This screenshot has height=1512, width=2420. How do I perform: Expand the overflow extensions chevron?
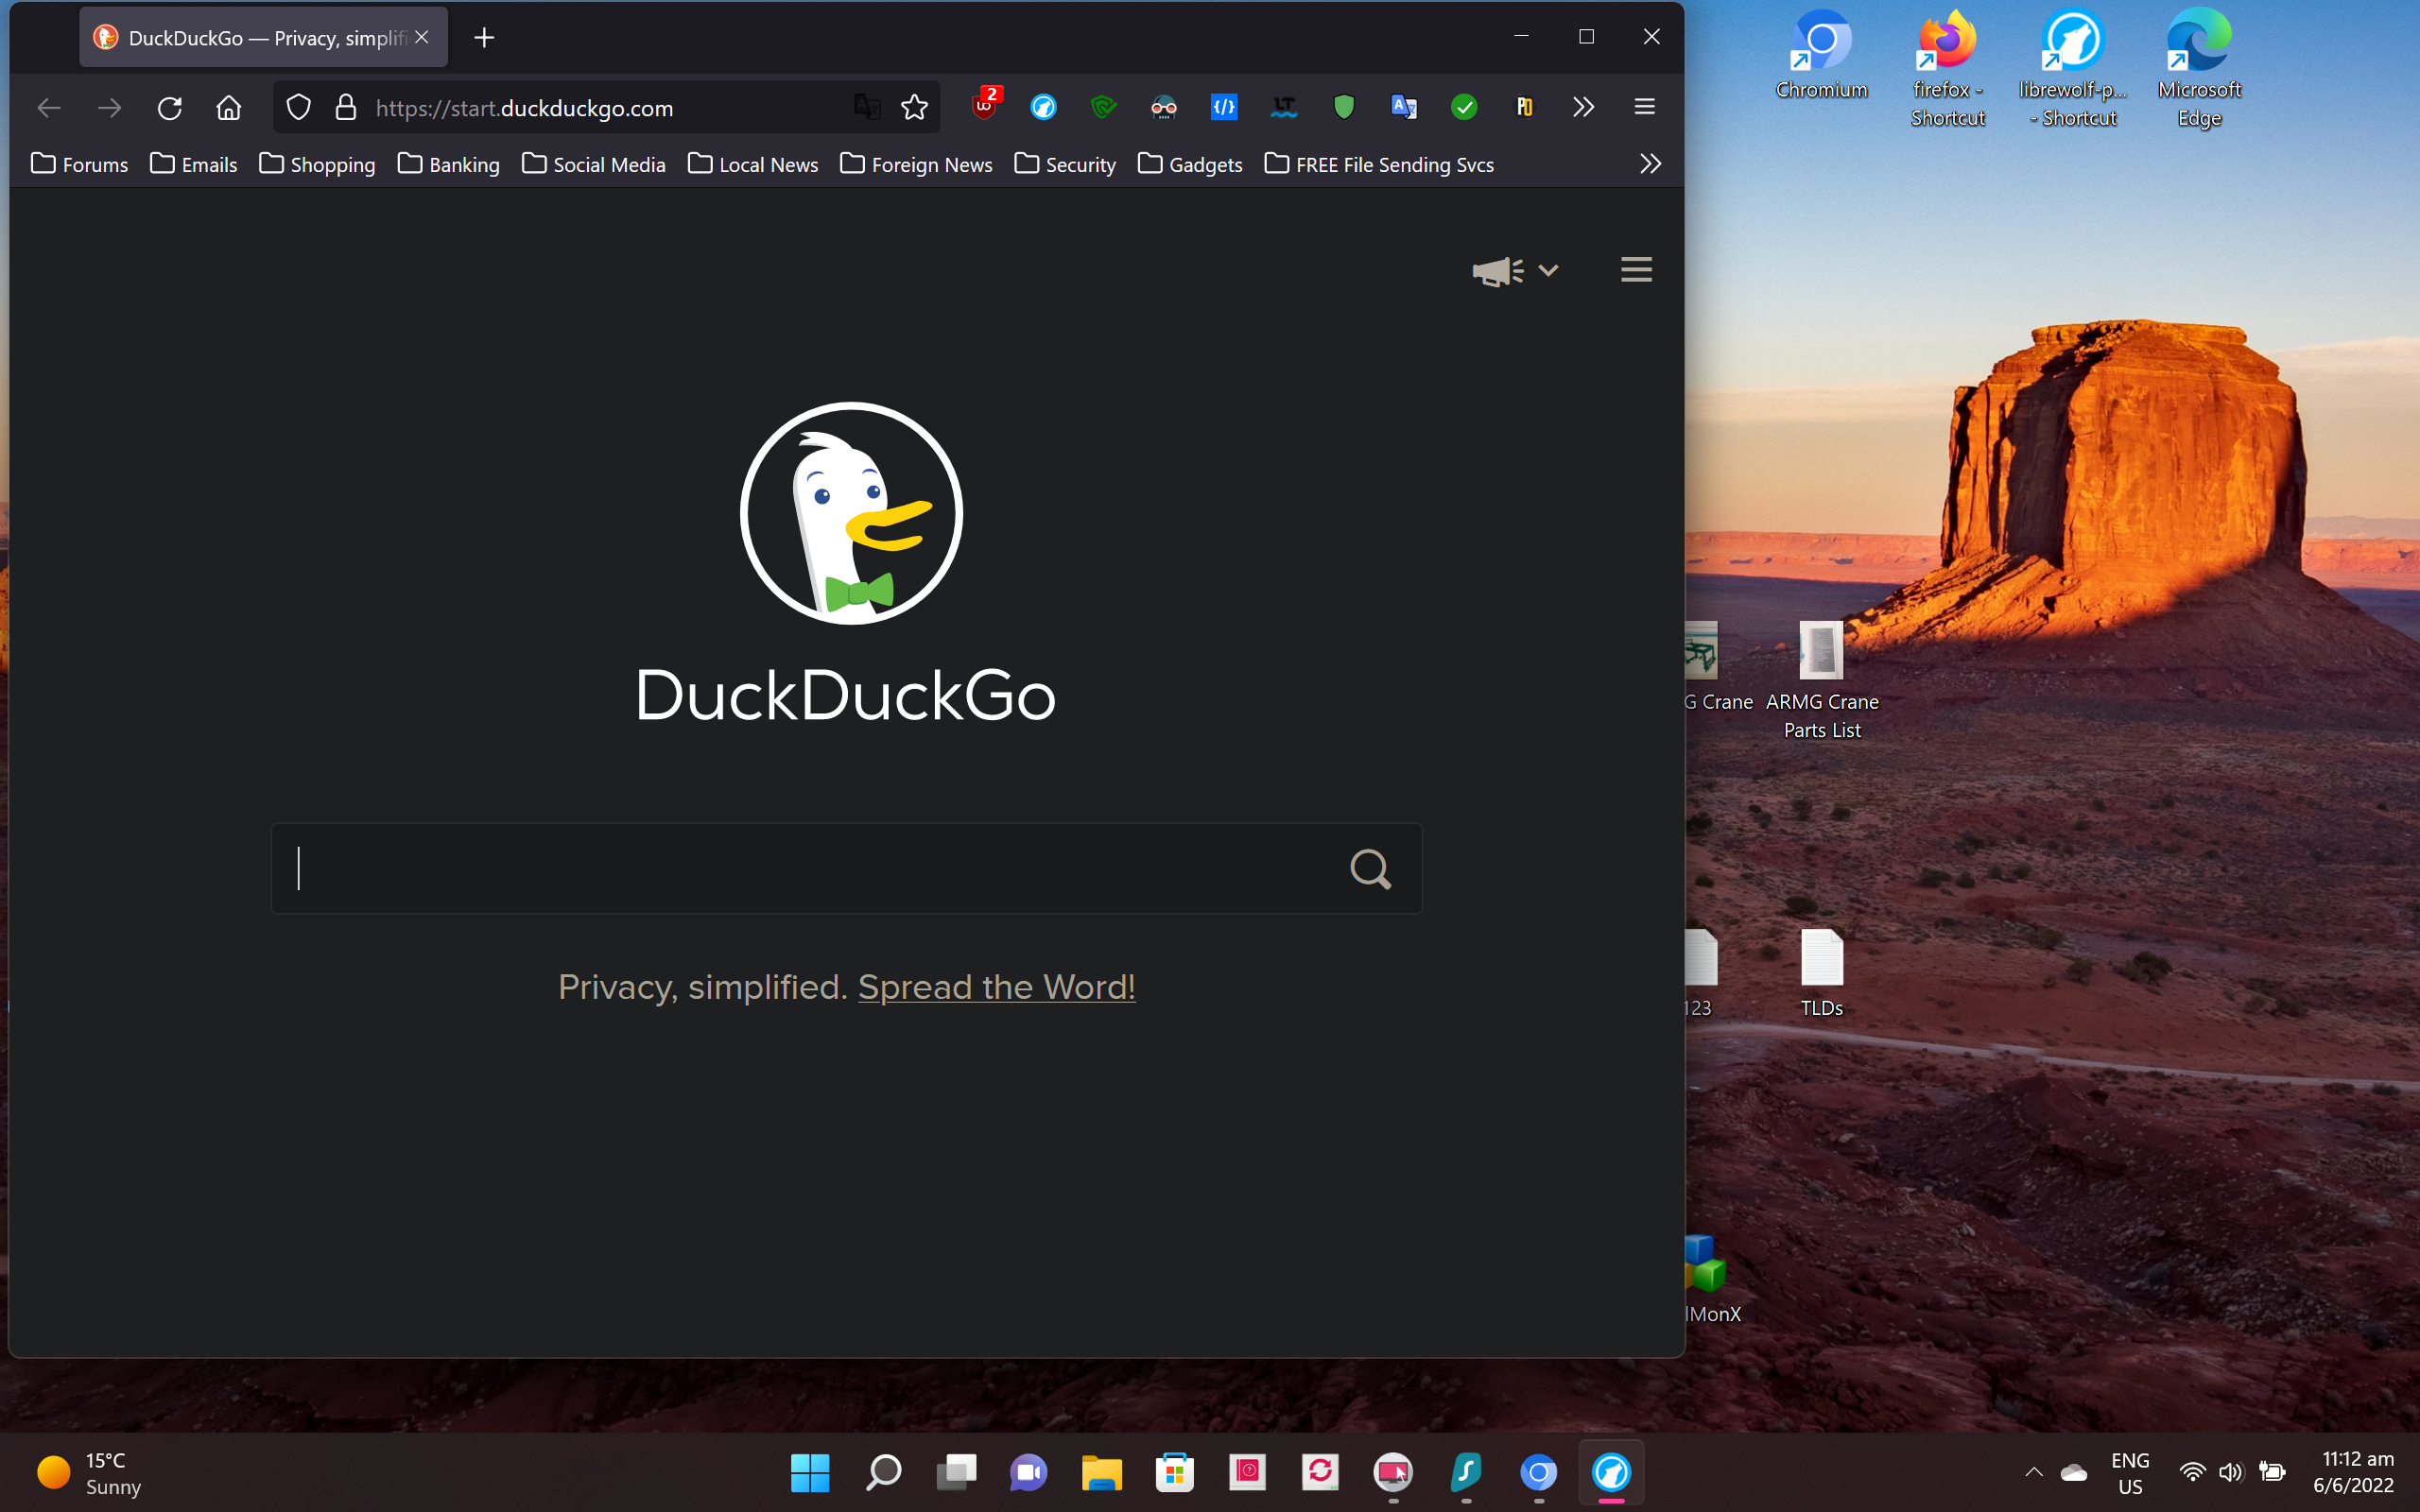click(1583, 107)
